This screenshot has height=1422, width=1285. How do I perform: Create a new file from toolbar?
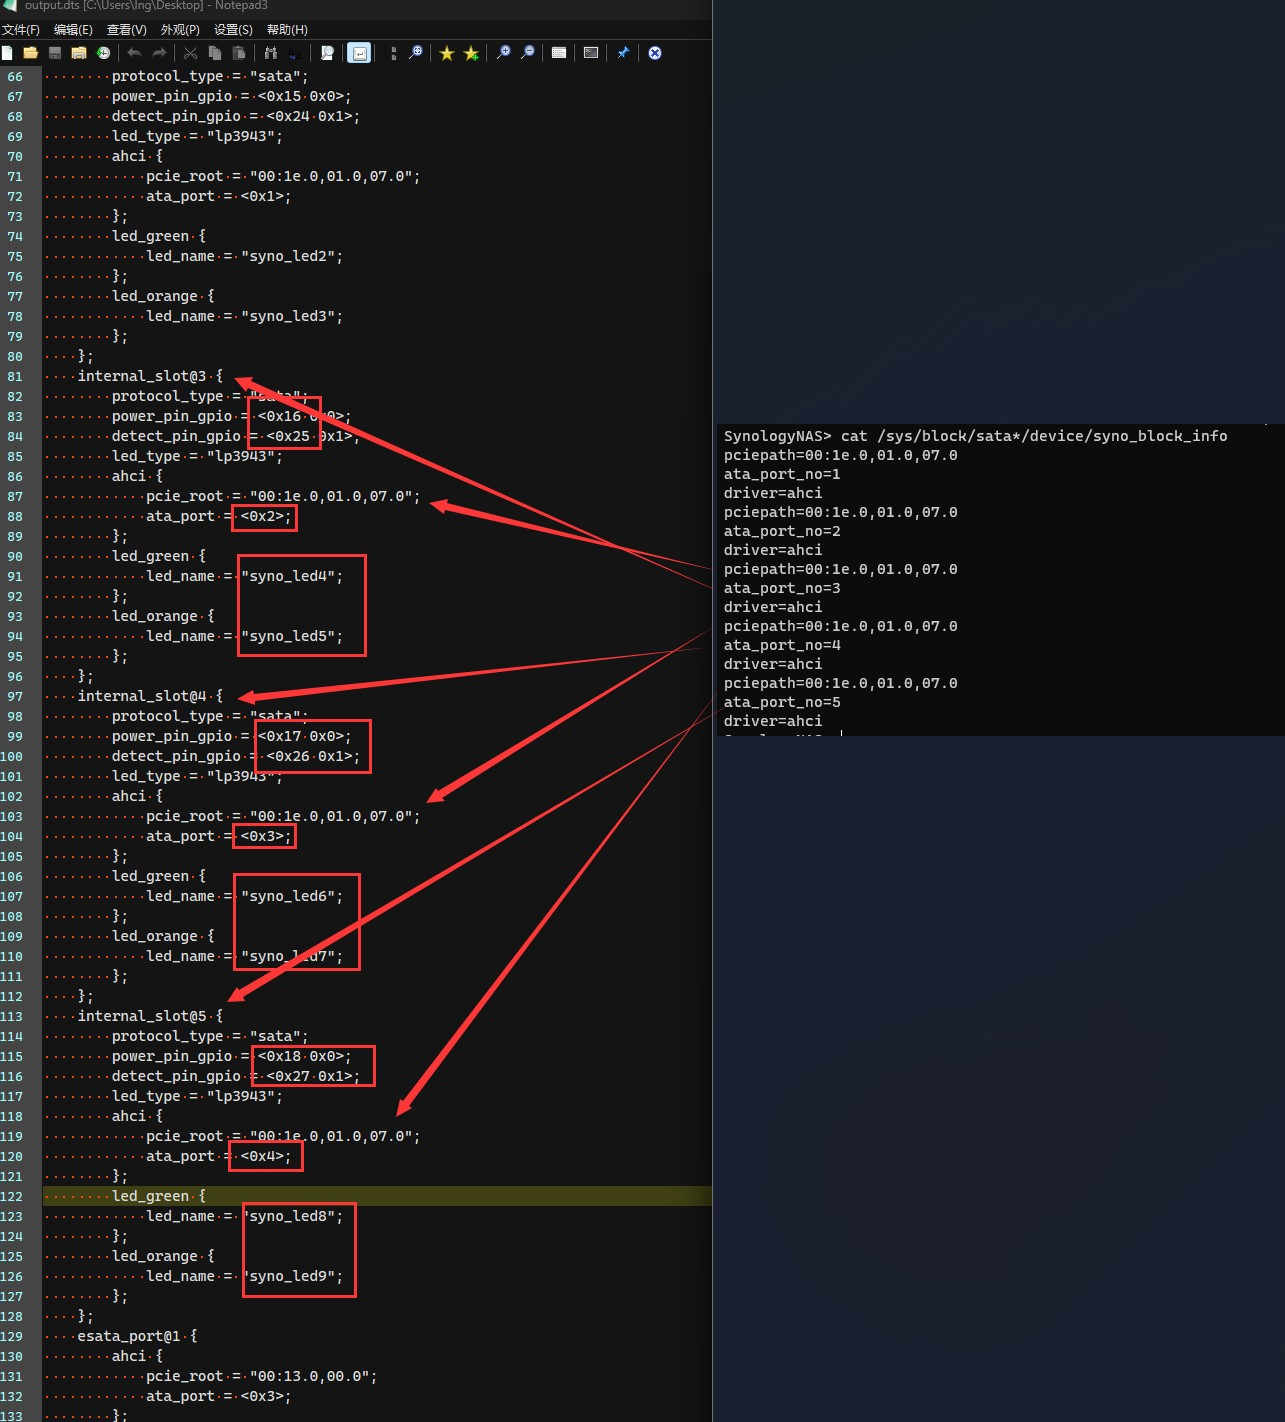pyautogui.click(x=8, y=53)
